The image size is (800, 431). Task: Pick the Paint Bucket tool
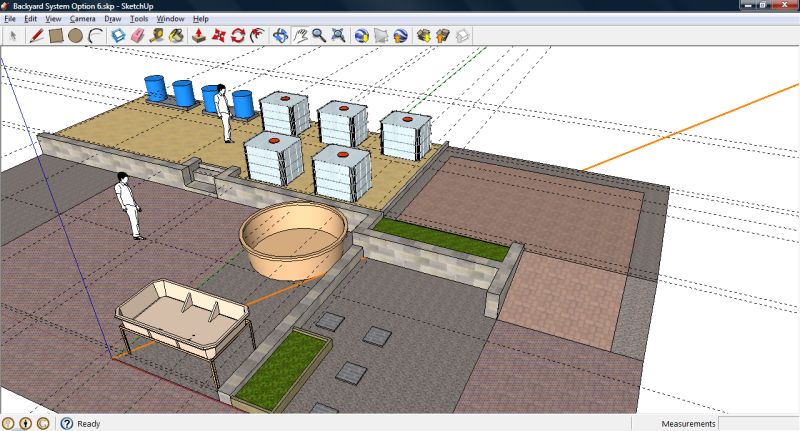[177, 36]
